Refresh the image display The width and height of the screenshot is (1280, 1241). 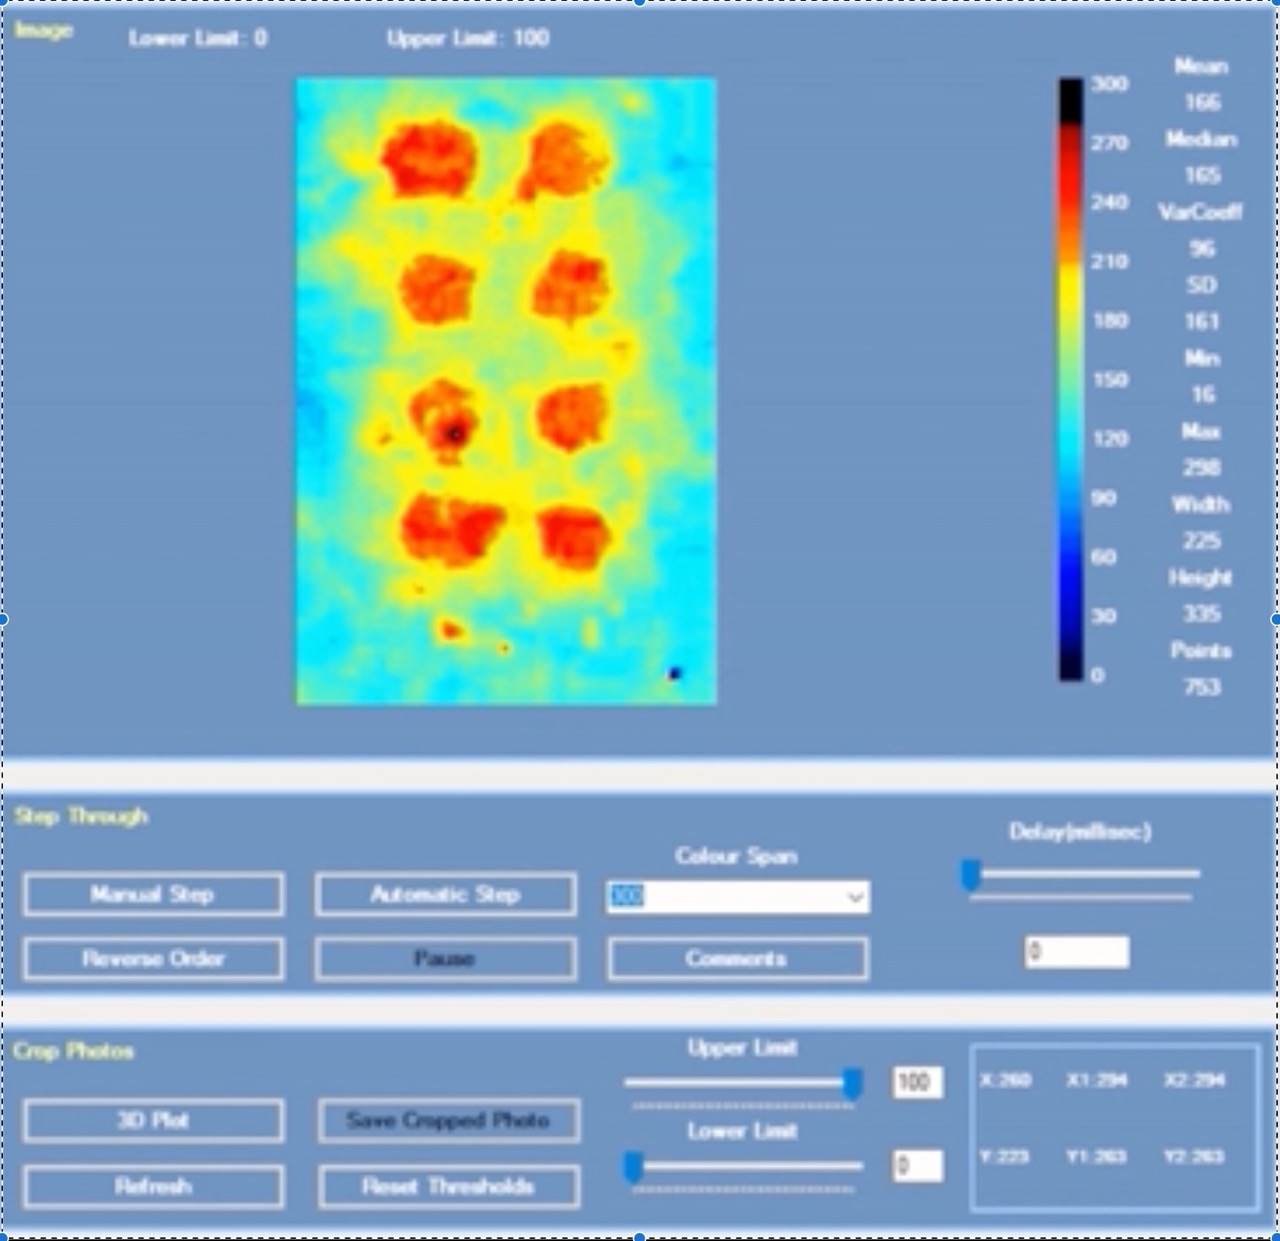click(x=153, y=1187)
